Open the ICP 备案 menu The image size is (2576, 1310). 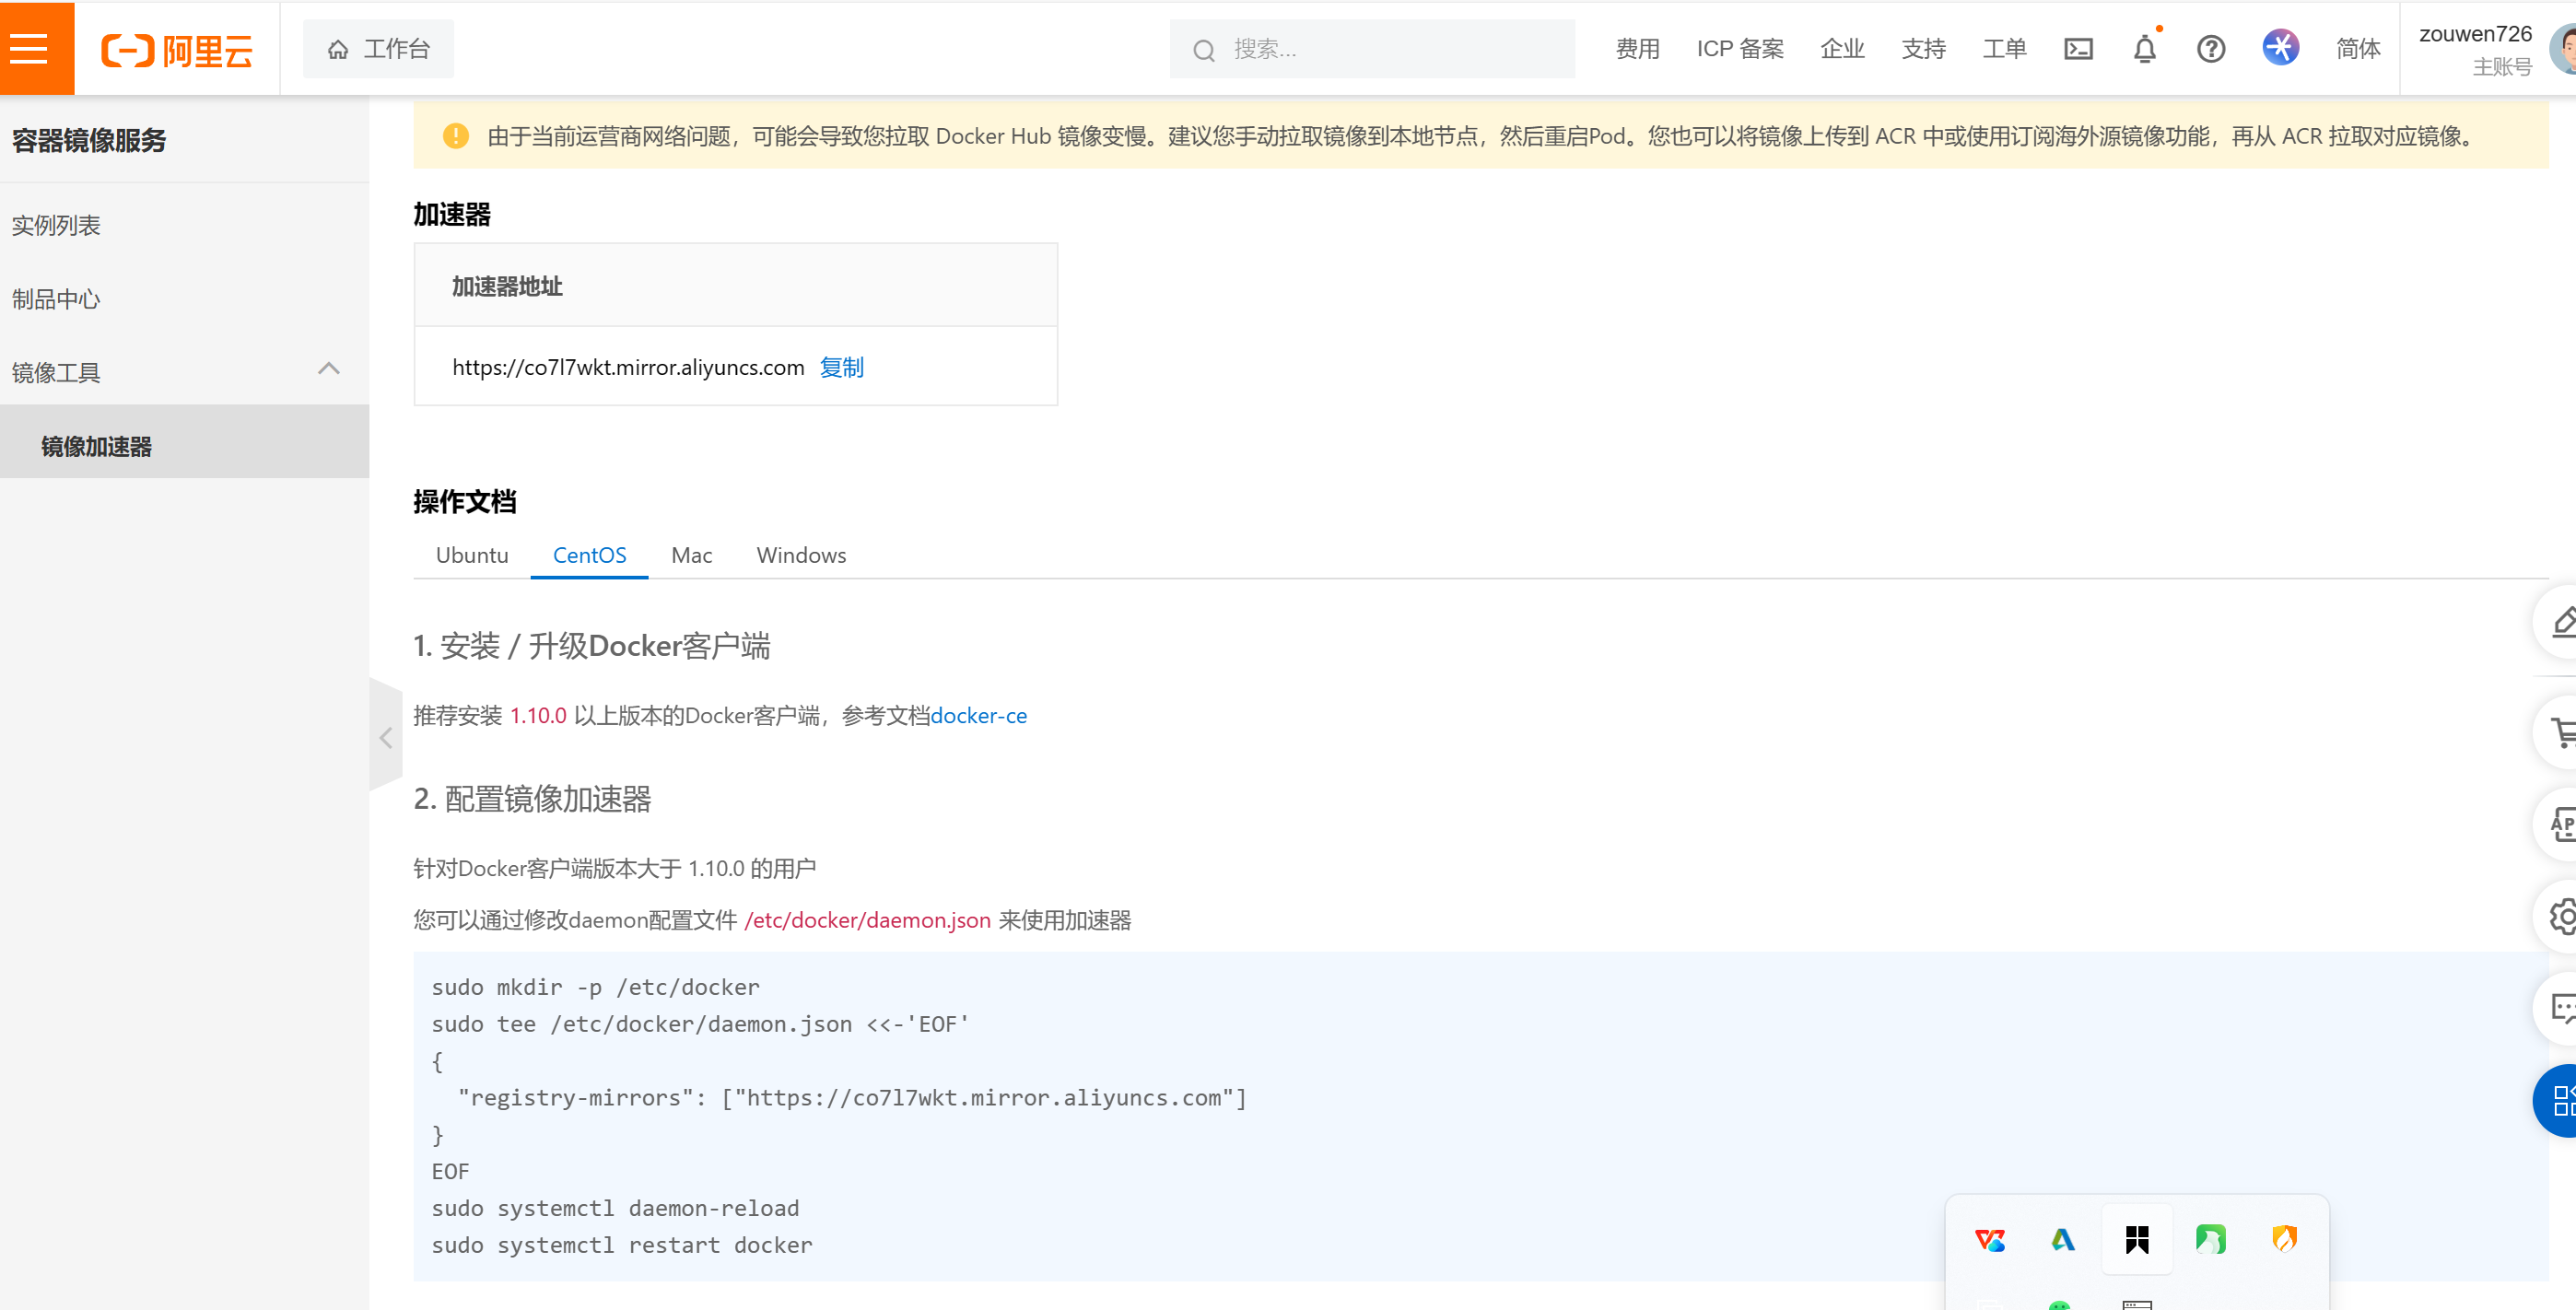pos(1740,49)
